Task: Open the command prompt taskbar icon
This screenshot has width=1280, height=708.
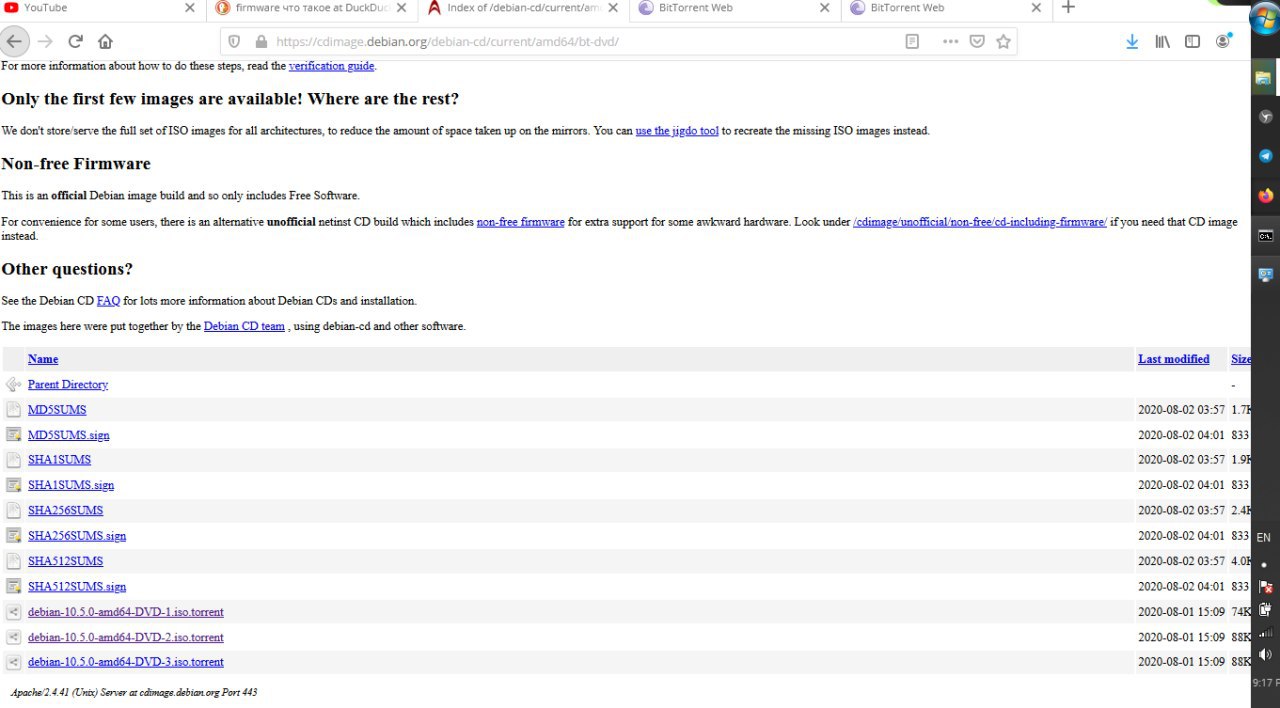Action: [1265, 236]
